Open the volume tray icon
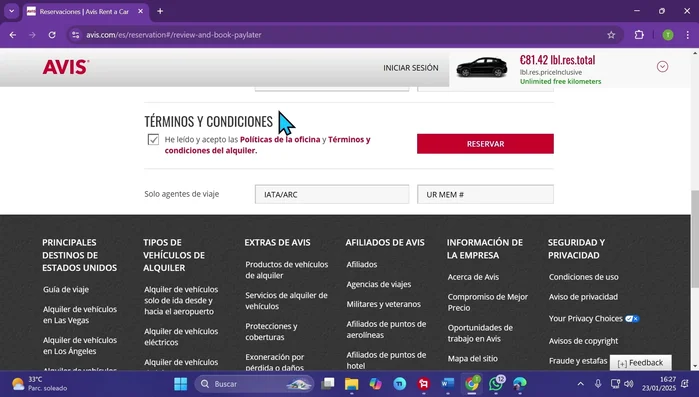Screen dimensions: 699x397 point(629,384)
